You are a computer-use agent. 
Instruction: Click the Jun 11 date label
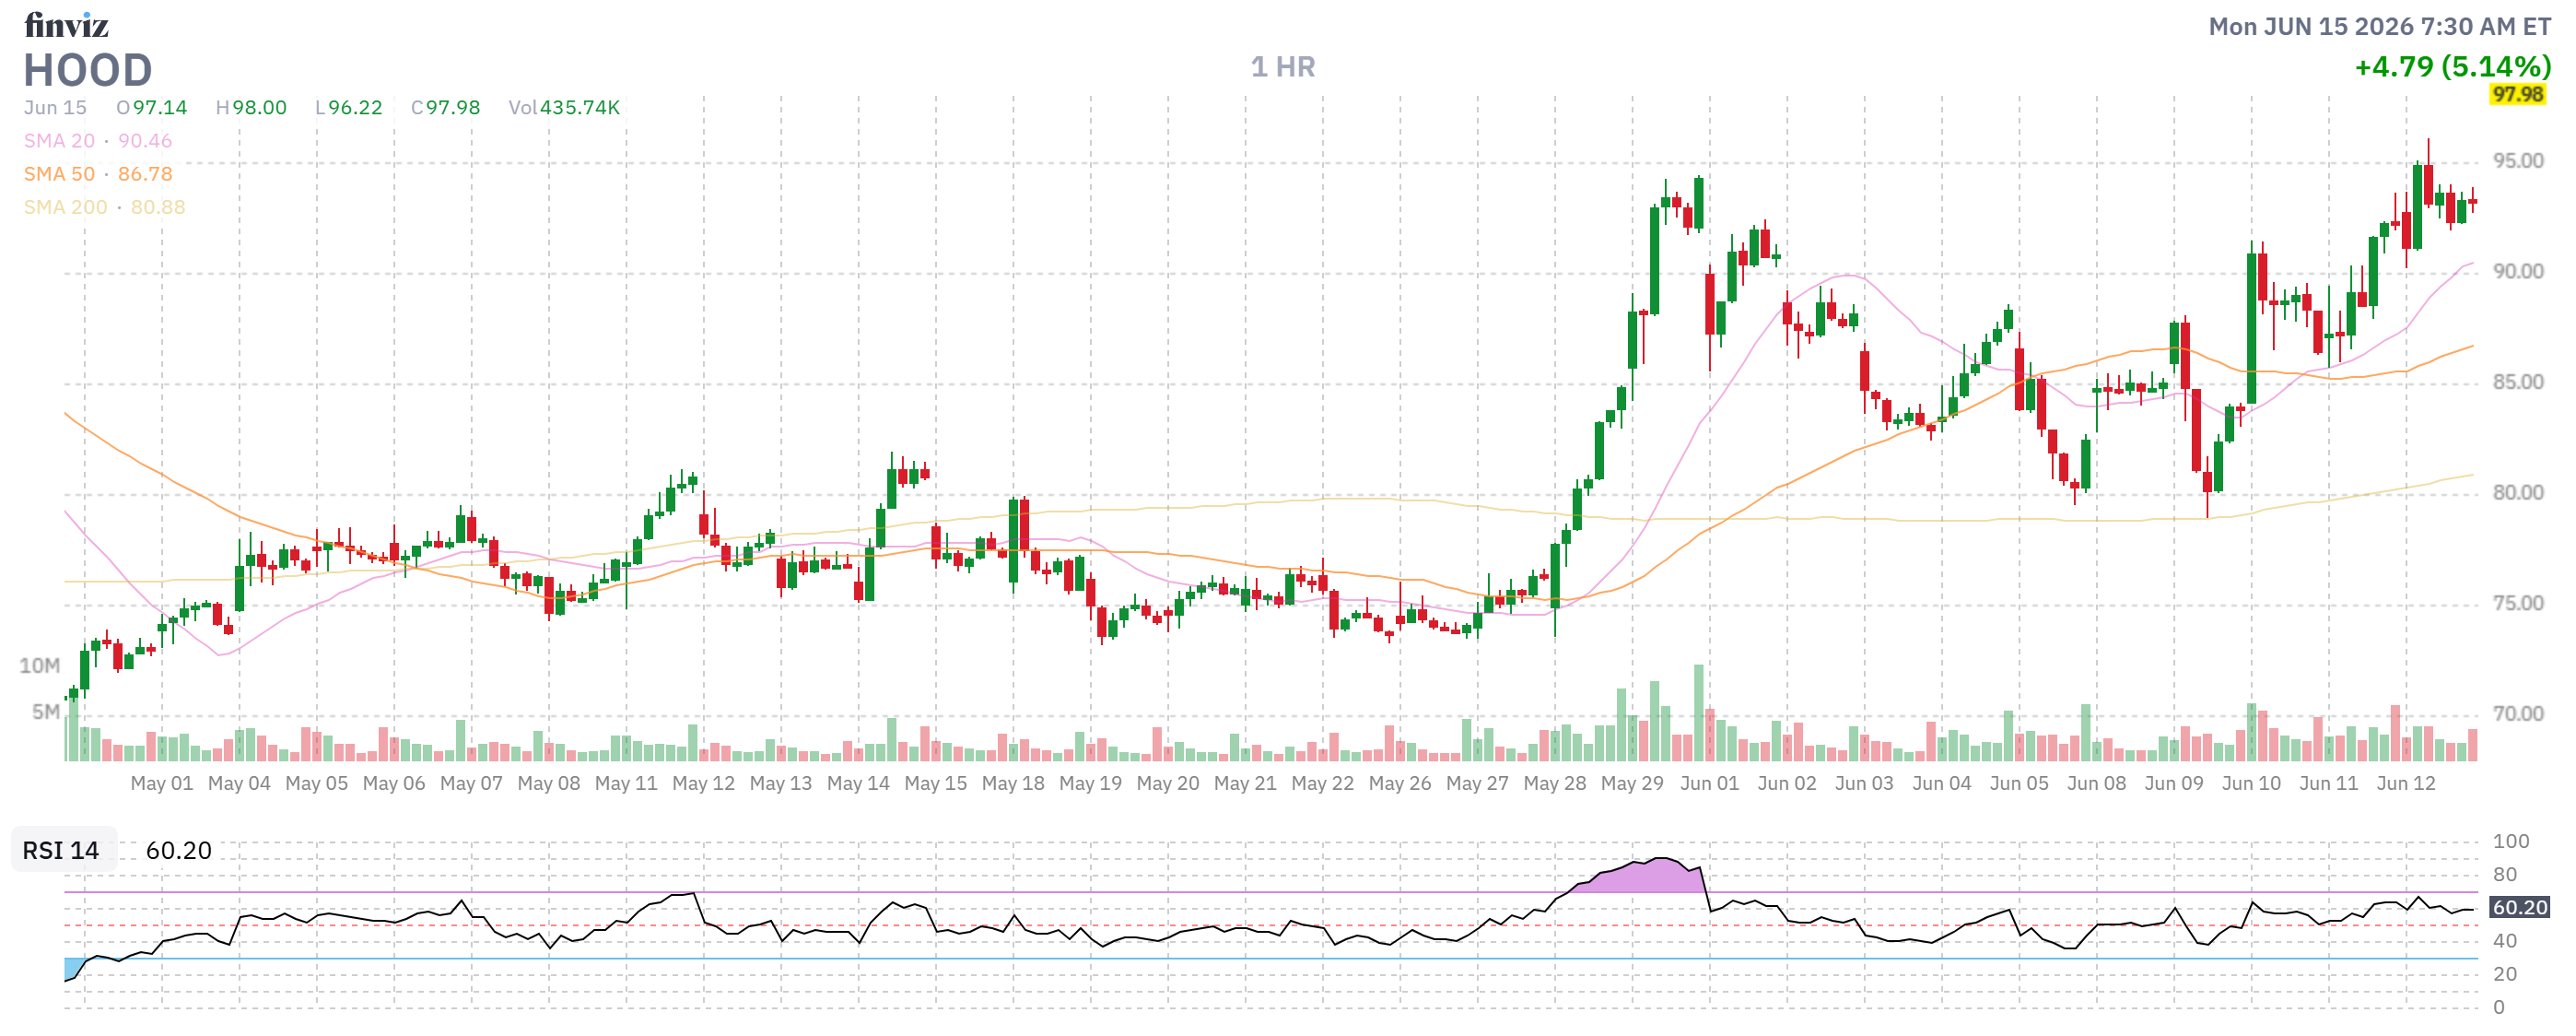coord(2329,783)
